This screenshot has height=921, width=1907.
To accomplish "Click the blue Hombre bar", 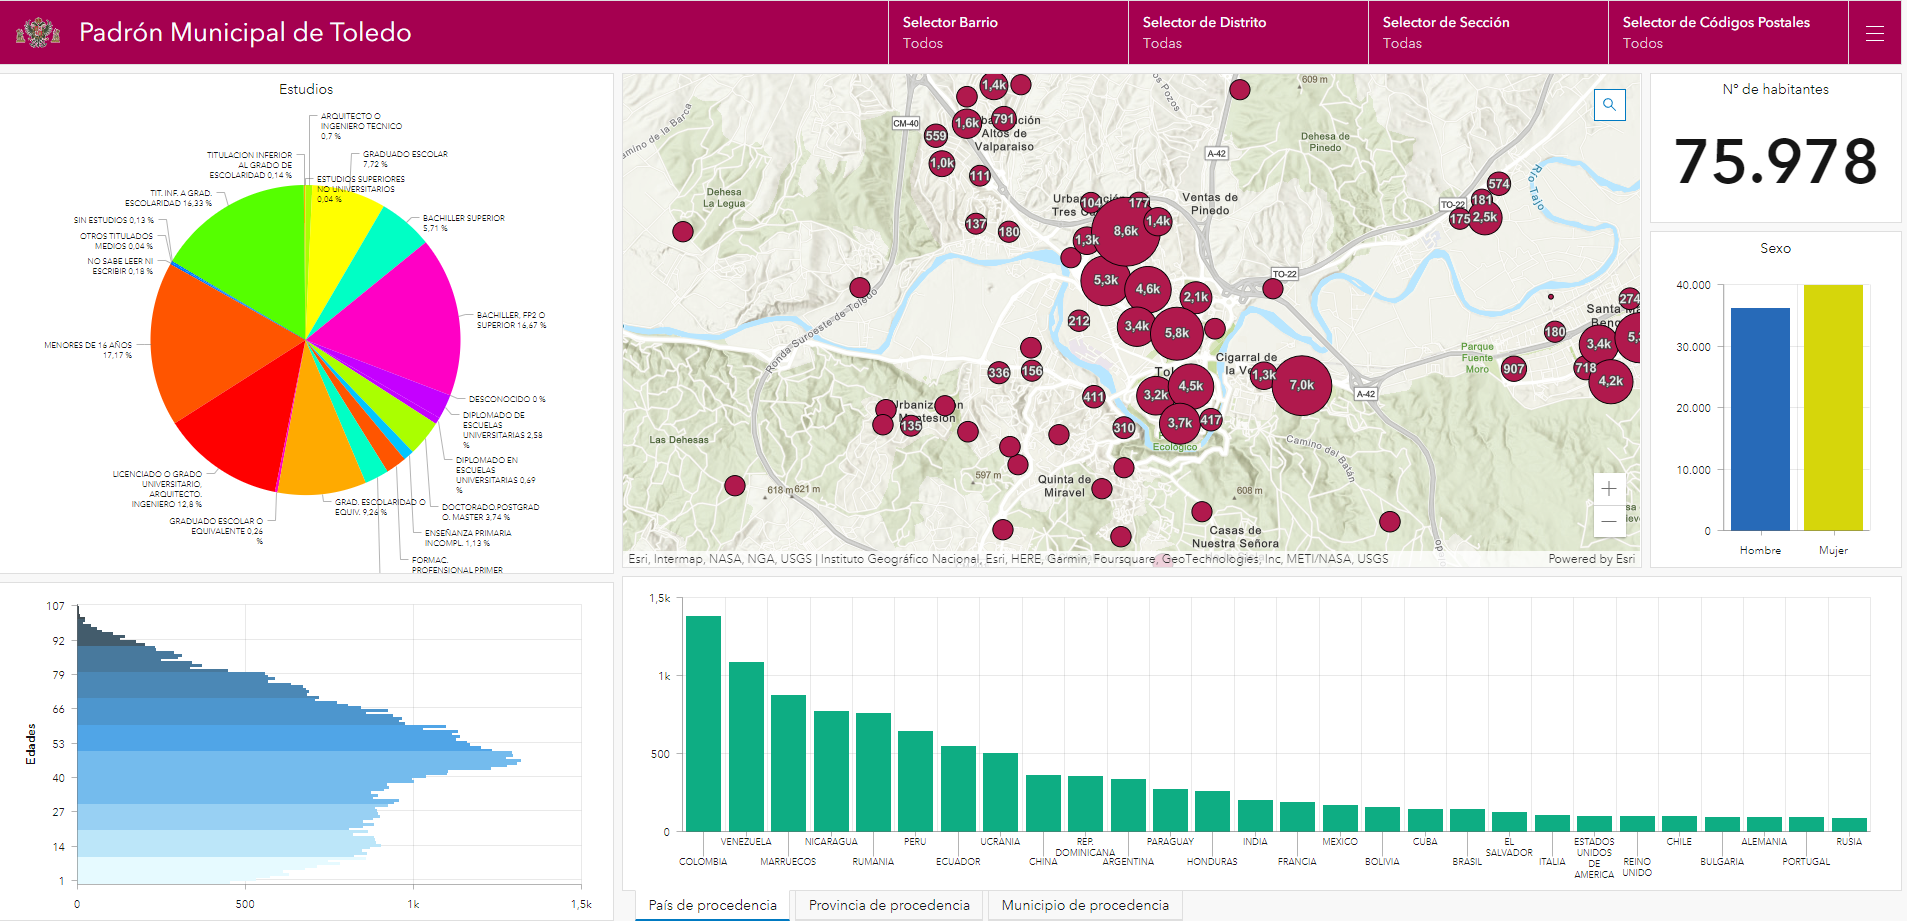I will point(1760,420).
